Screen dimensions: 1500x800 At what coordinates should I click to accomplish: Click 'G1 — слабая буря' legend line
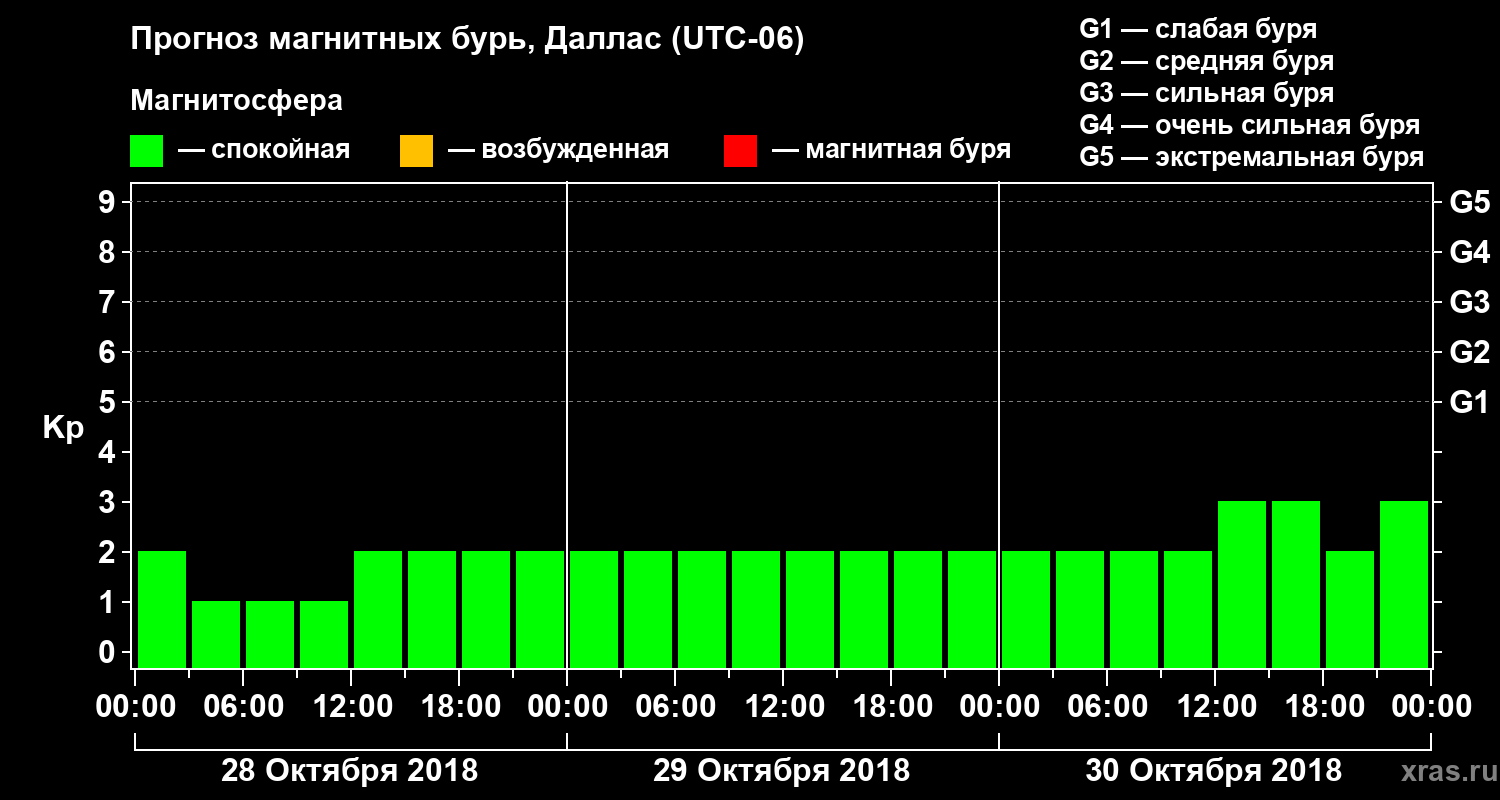(1198, 29)
